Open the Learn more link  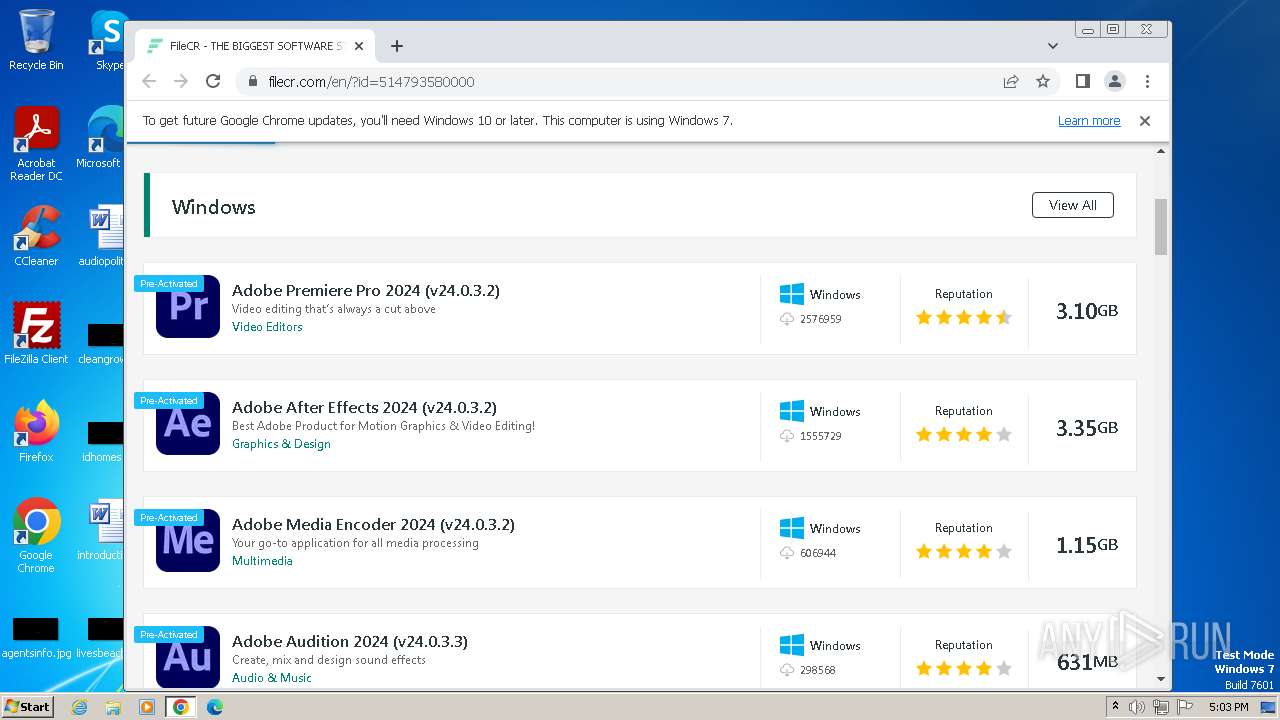1089,120
